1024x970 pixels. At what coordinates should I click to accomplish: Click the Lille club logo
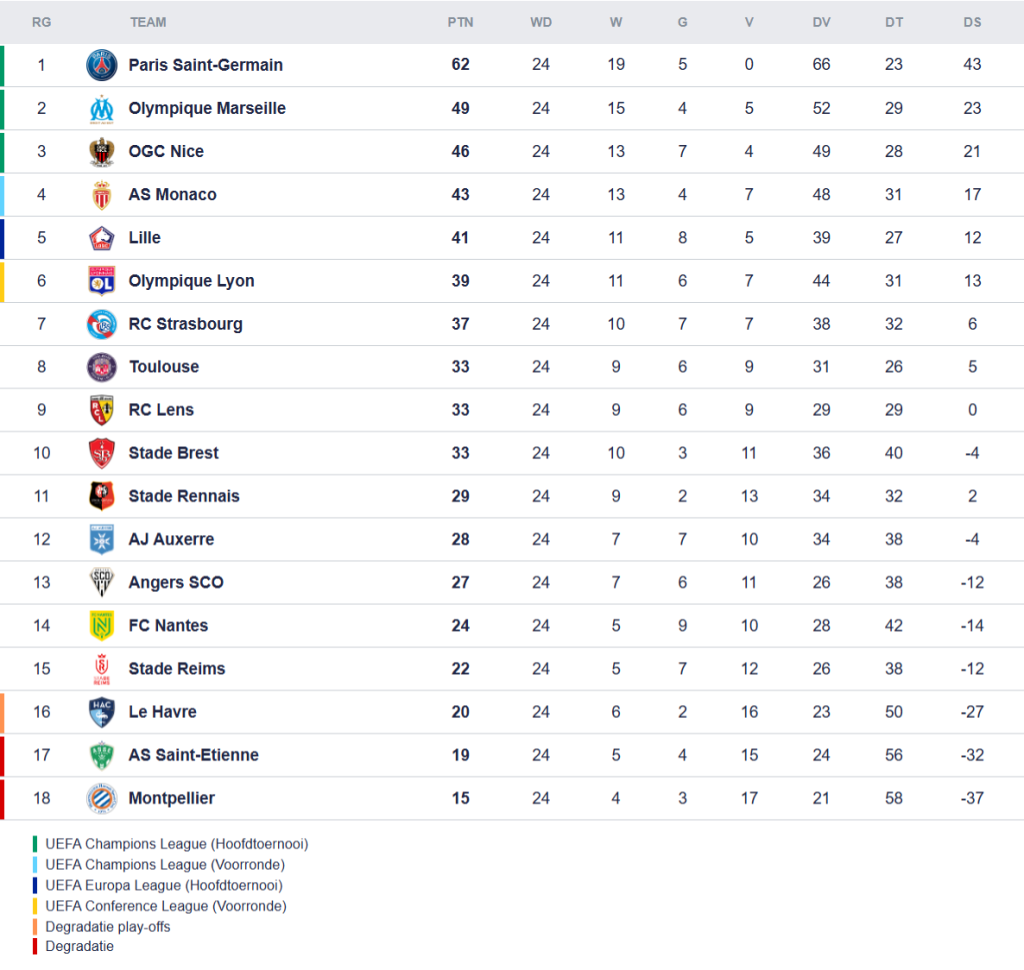point(101,238)
